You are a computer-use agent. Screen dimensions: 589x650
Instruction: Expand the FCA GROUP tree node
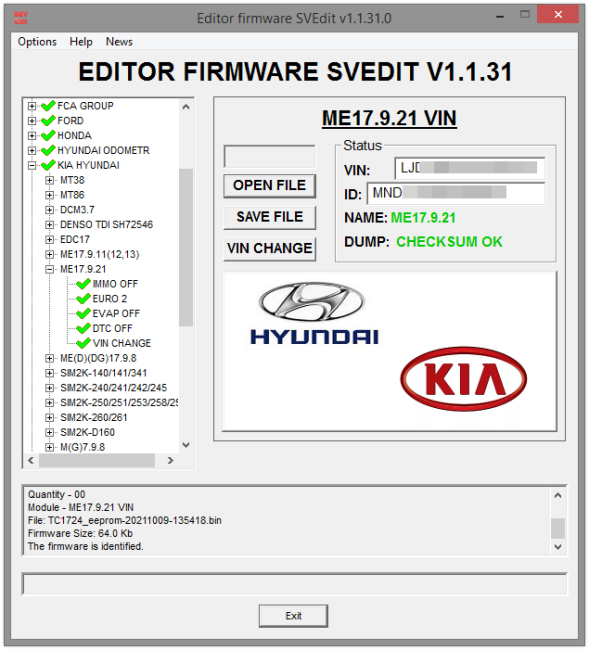(x=32, y=106)
